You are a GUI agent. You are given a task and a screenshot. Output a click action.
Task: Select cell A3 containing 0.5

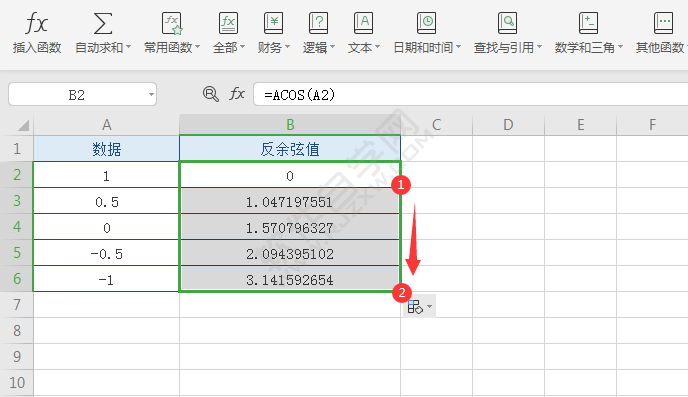107,200
